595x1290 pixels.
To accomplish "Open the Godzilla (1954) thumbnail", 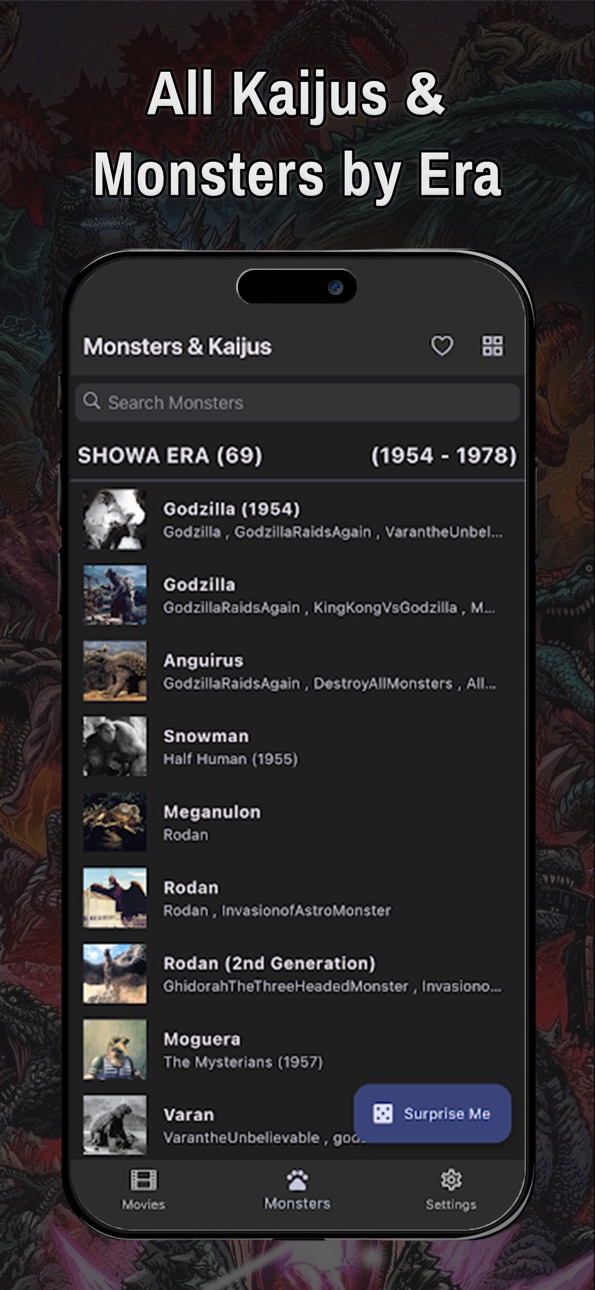I will (x=115, y=520).
